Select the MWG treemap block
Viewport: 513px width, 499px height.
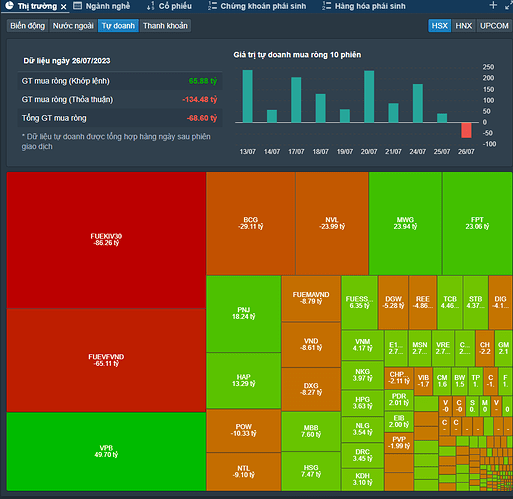pyautogui.click(x=405, y=223)
